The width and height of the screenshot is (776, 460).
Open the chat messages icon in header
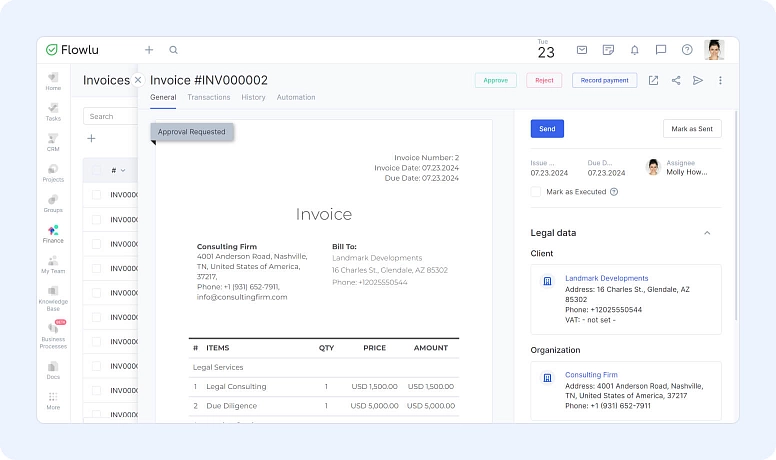point(661,50)
